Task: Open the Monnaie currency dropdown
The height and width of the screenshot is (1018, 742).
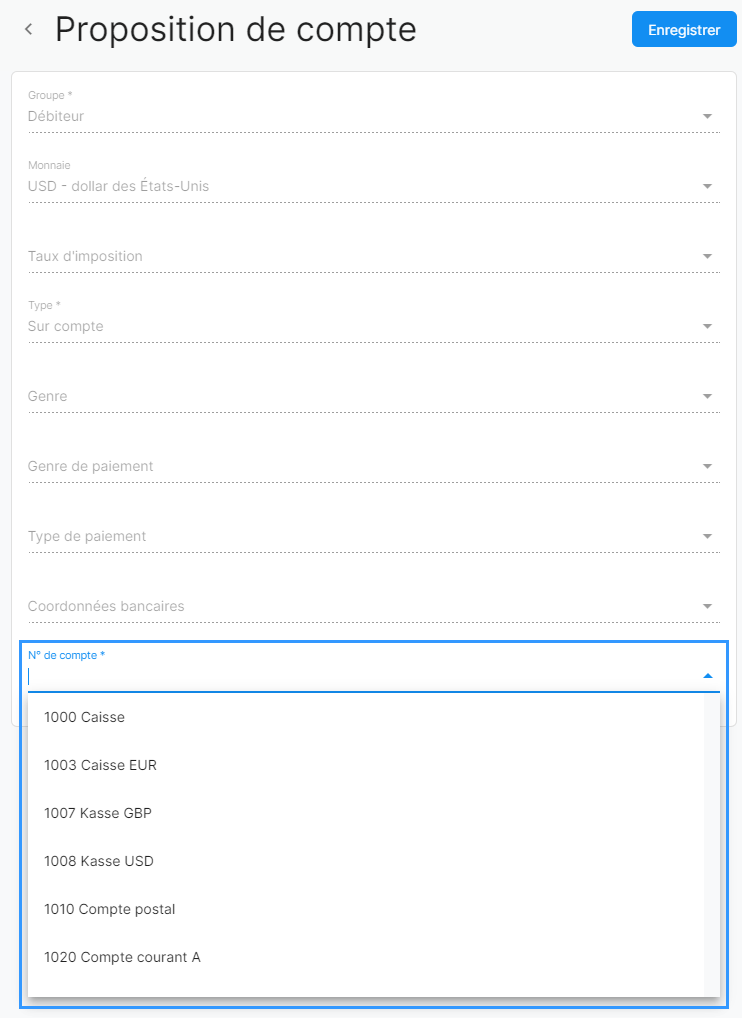Action: (360, 186)
